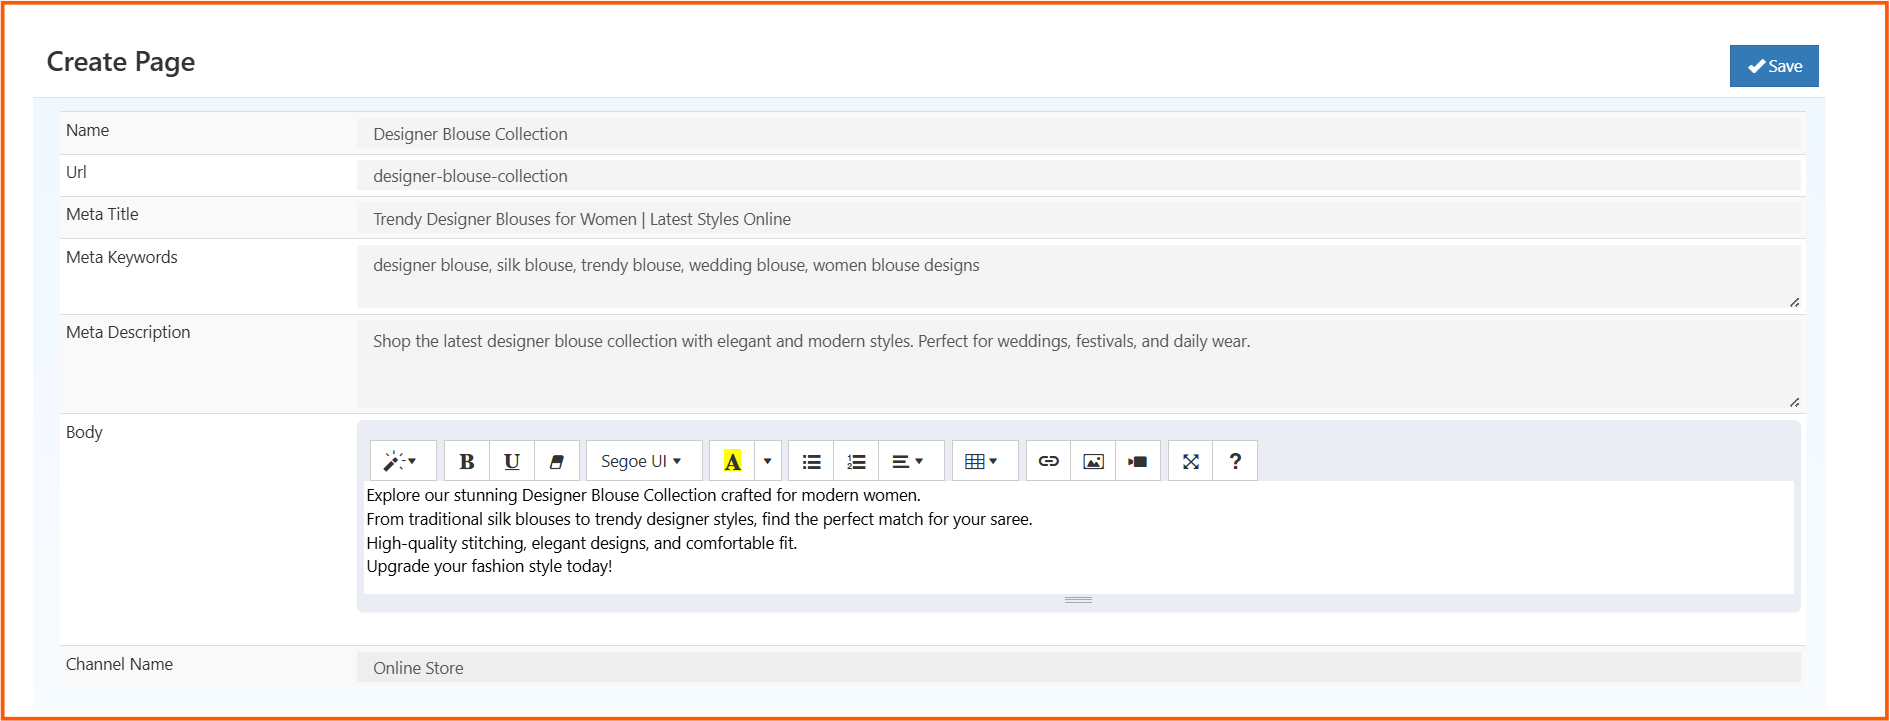1890x721 pixels.
Task: Insert an unordered bullet list
Action: coord(811,461)
